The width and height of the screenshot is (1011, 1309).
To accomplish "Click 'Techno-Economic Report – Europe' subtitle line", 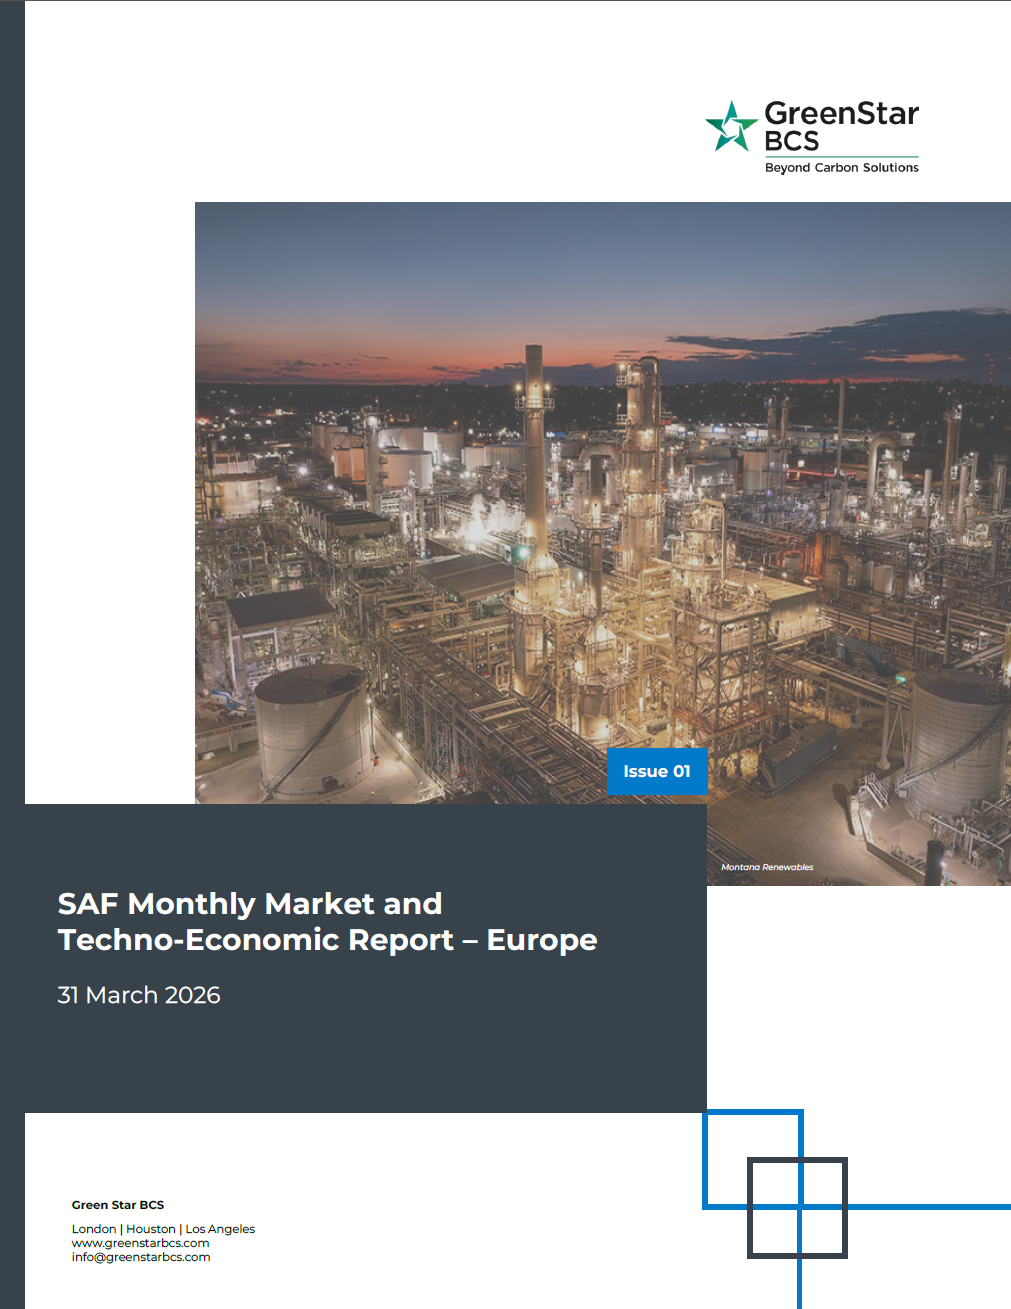I will click(x=327, y=940).
